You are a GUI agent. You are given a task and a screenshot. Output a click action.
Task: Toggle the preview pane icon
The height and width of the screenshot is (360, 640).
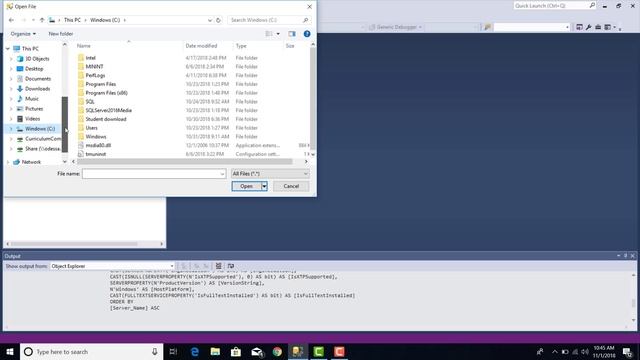point(292,34)
